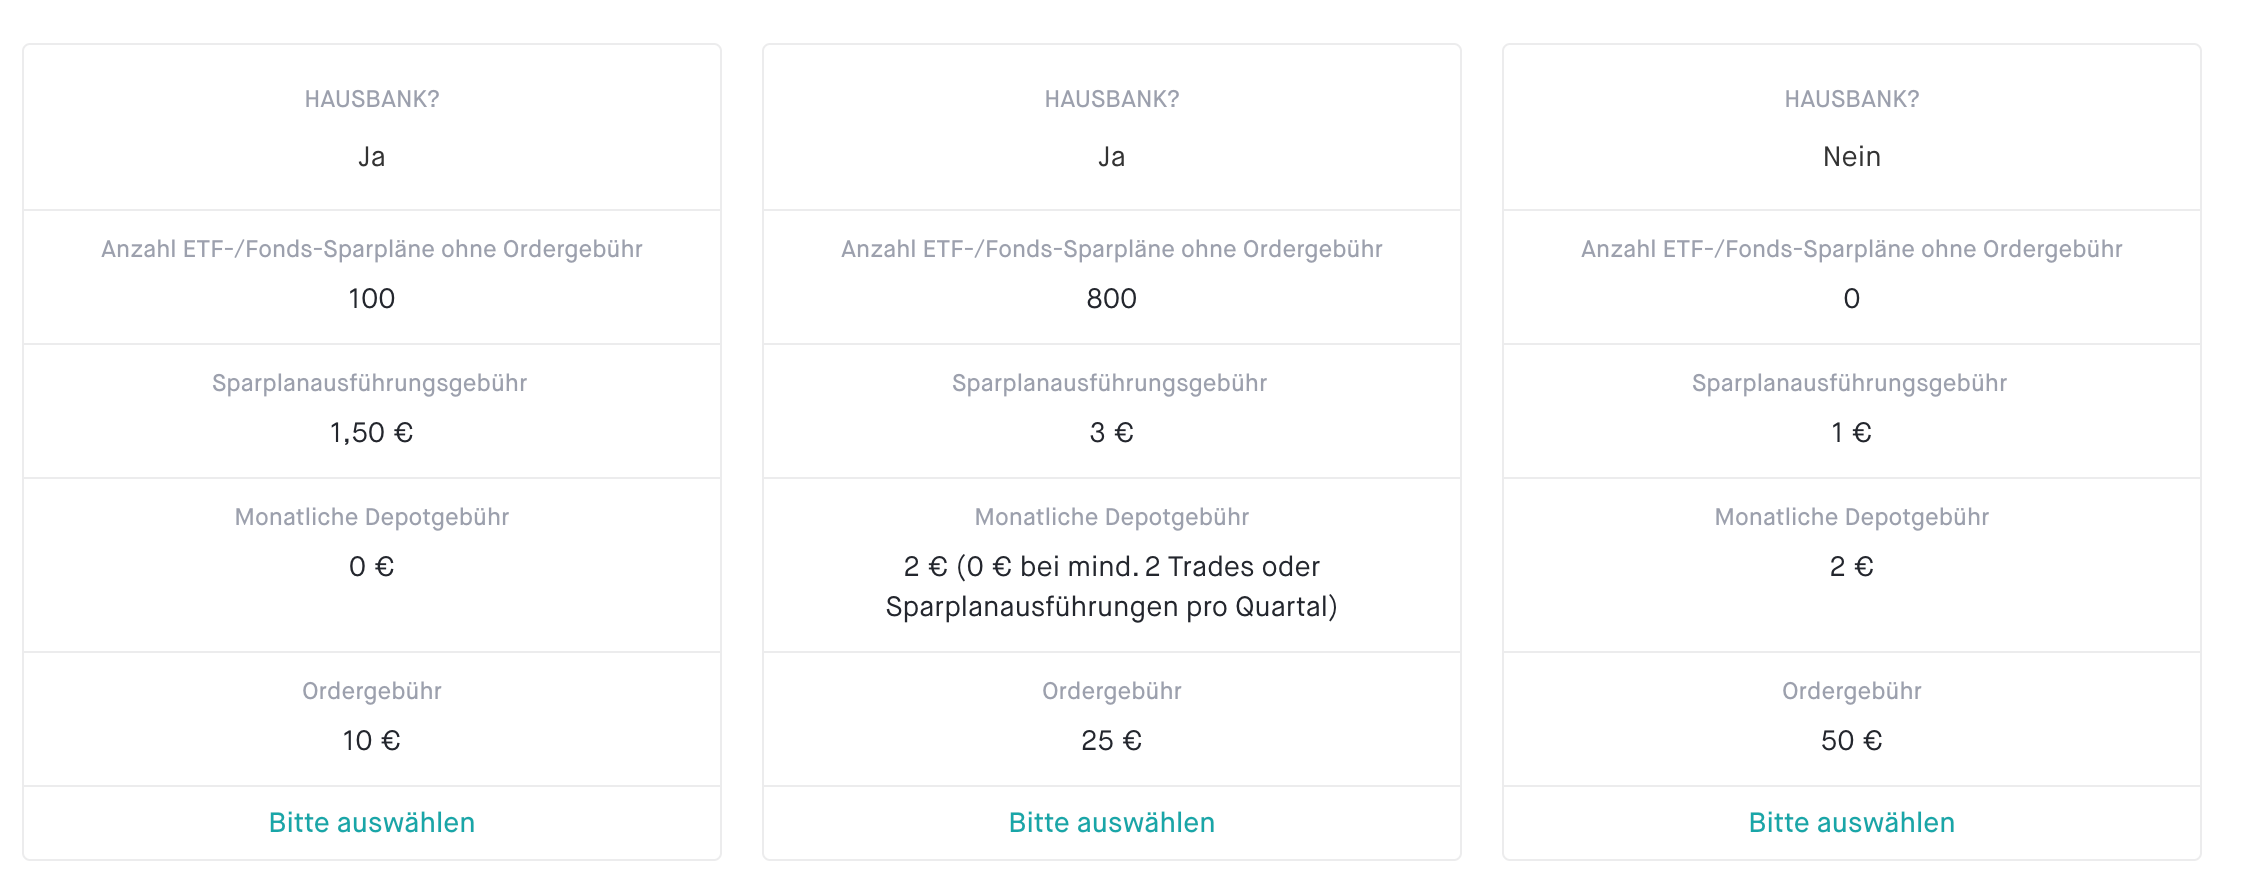Click the 50 € Ordergebühr value
Viewport: 2266px width, 890px height.
tap(1851, 741)
